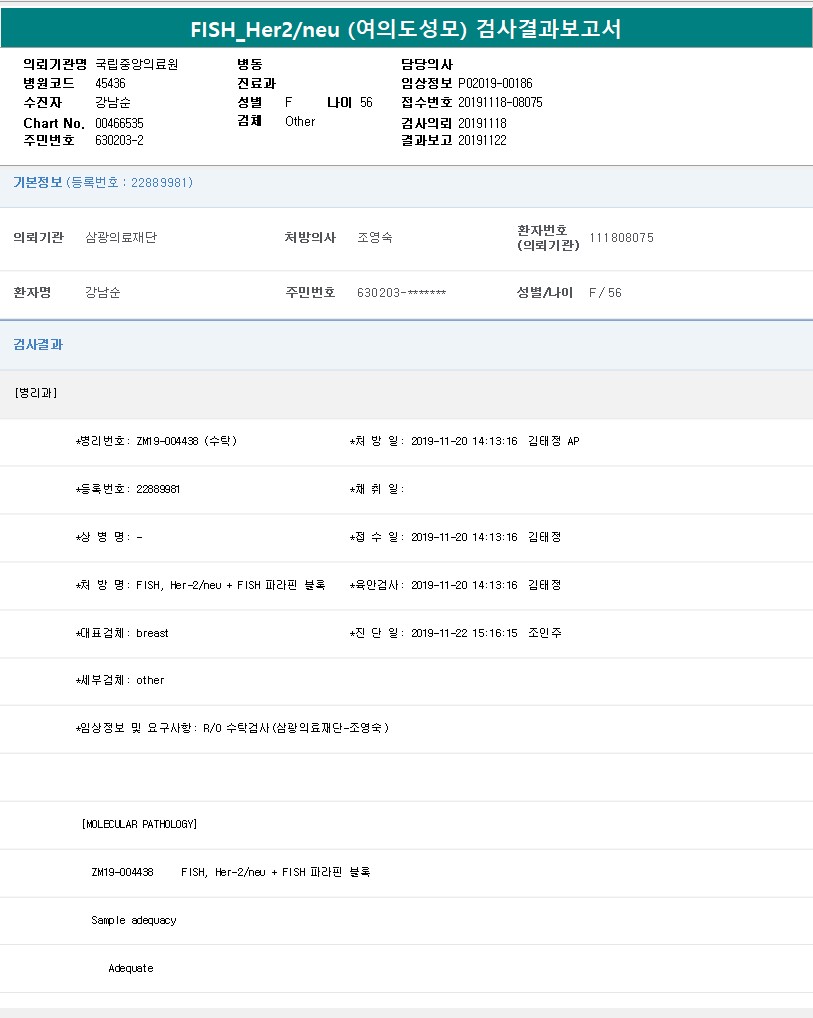This screenshot has width=813, height=1018.
Task: Click the 결과보고 date 20191122
Action: point(482,140)
